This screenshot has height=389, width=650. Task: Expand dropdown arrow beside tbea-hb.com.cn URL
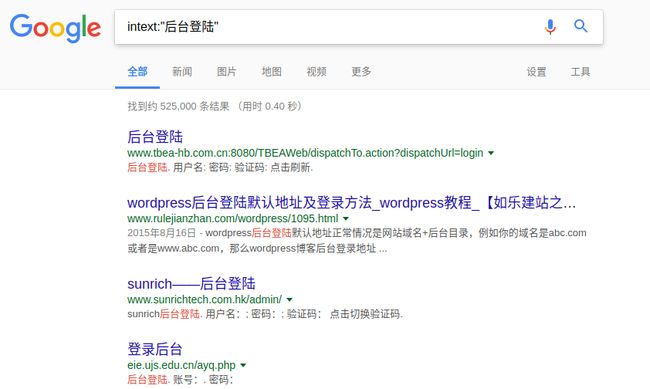491,153
